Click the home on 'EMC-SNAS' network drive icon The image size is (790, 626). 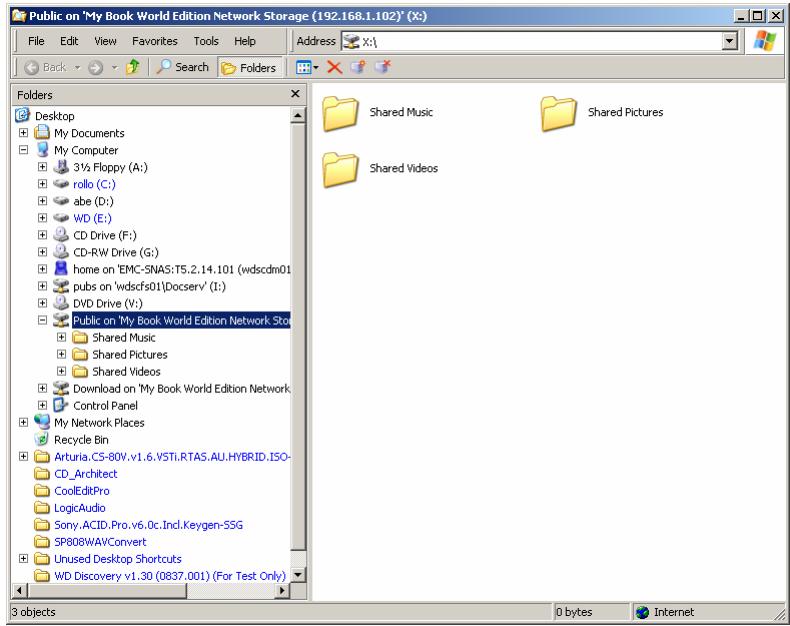coord(61,269)
